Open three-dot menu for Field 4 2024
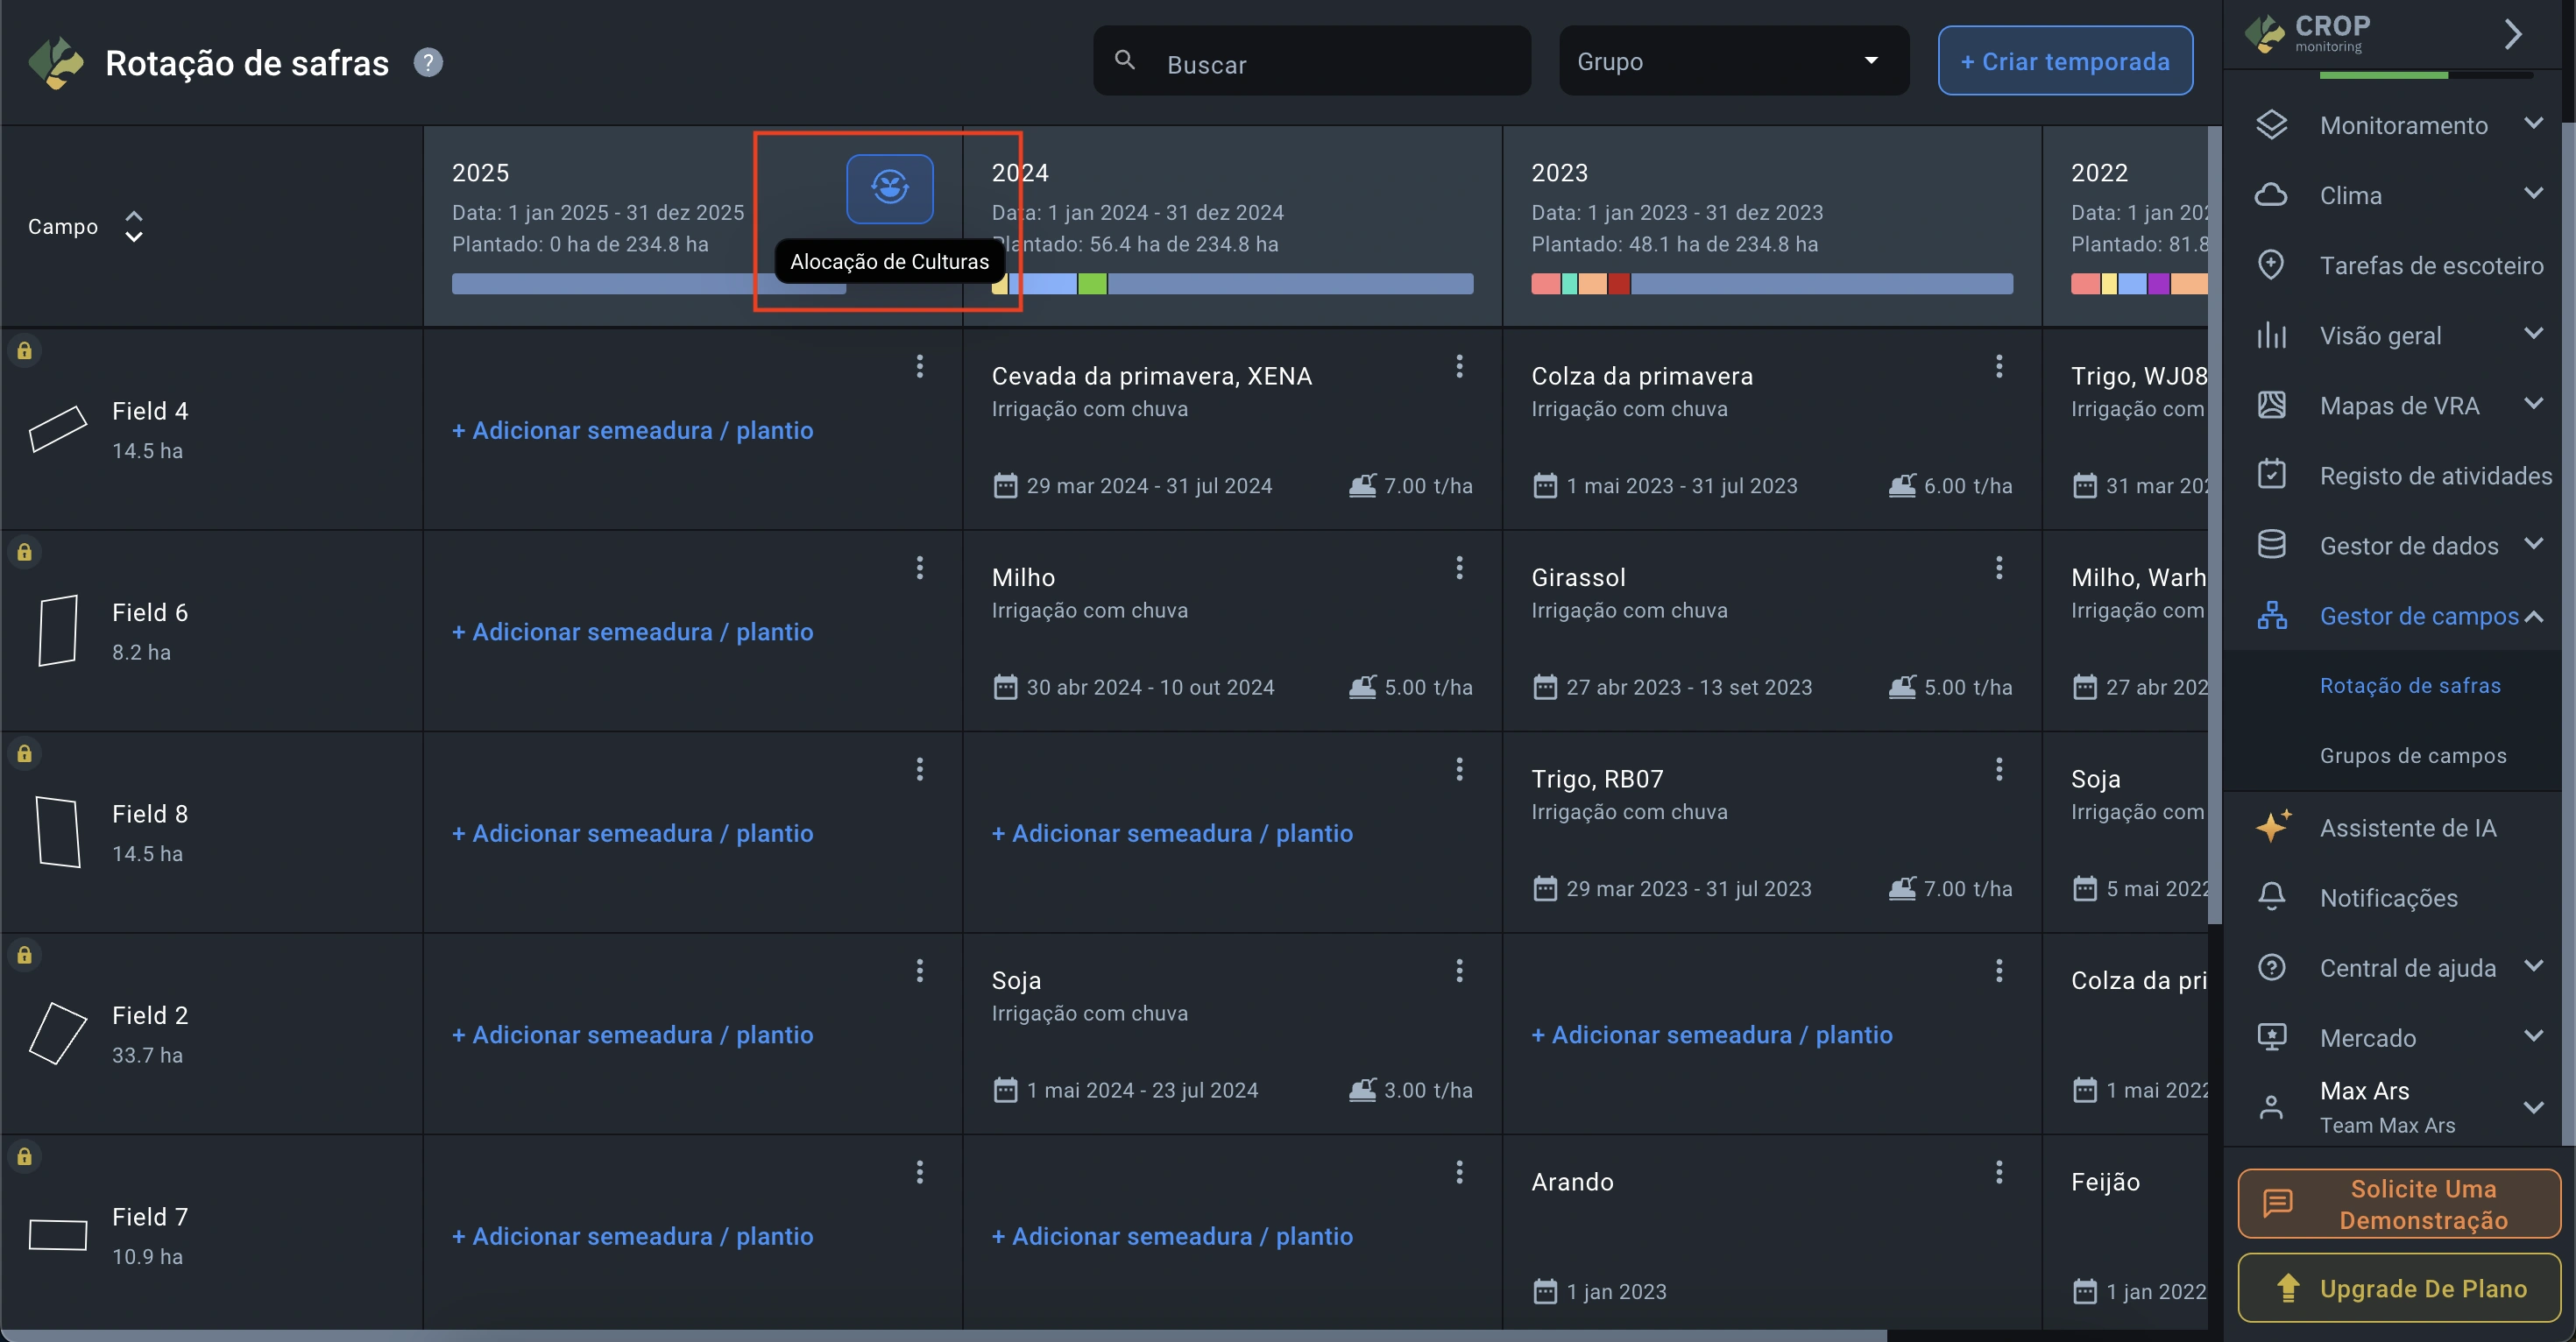2576x1342 pixels. click(1459, 366)
